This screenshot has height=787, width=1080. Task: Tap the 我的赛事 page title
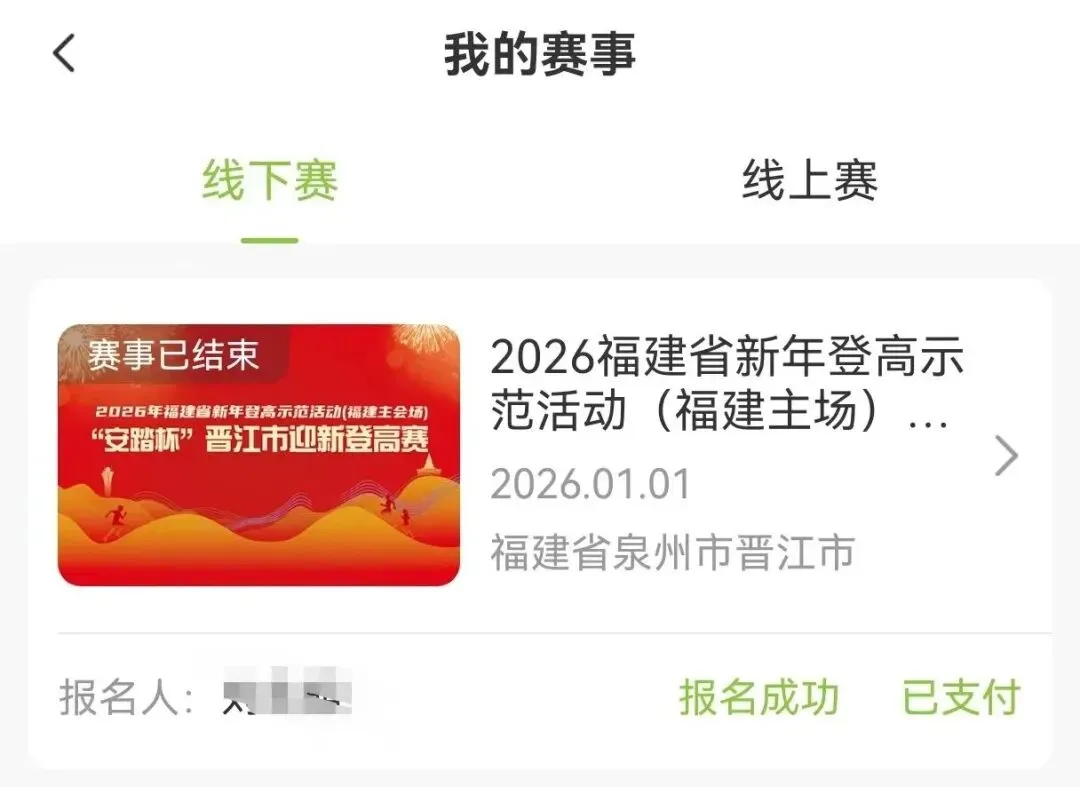coord(539,54)
